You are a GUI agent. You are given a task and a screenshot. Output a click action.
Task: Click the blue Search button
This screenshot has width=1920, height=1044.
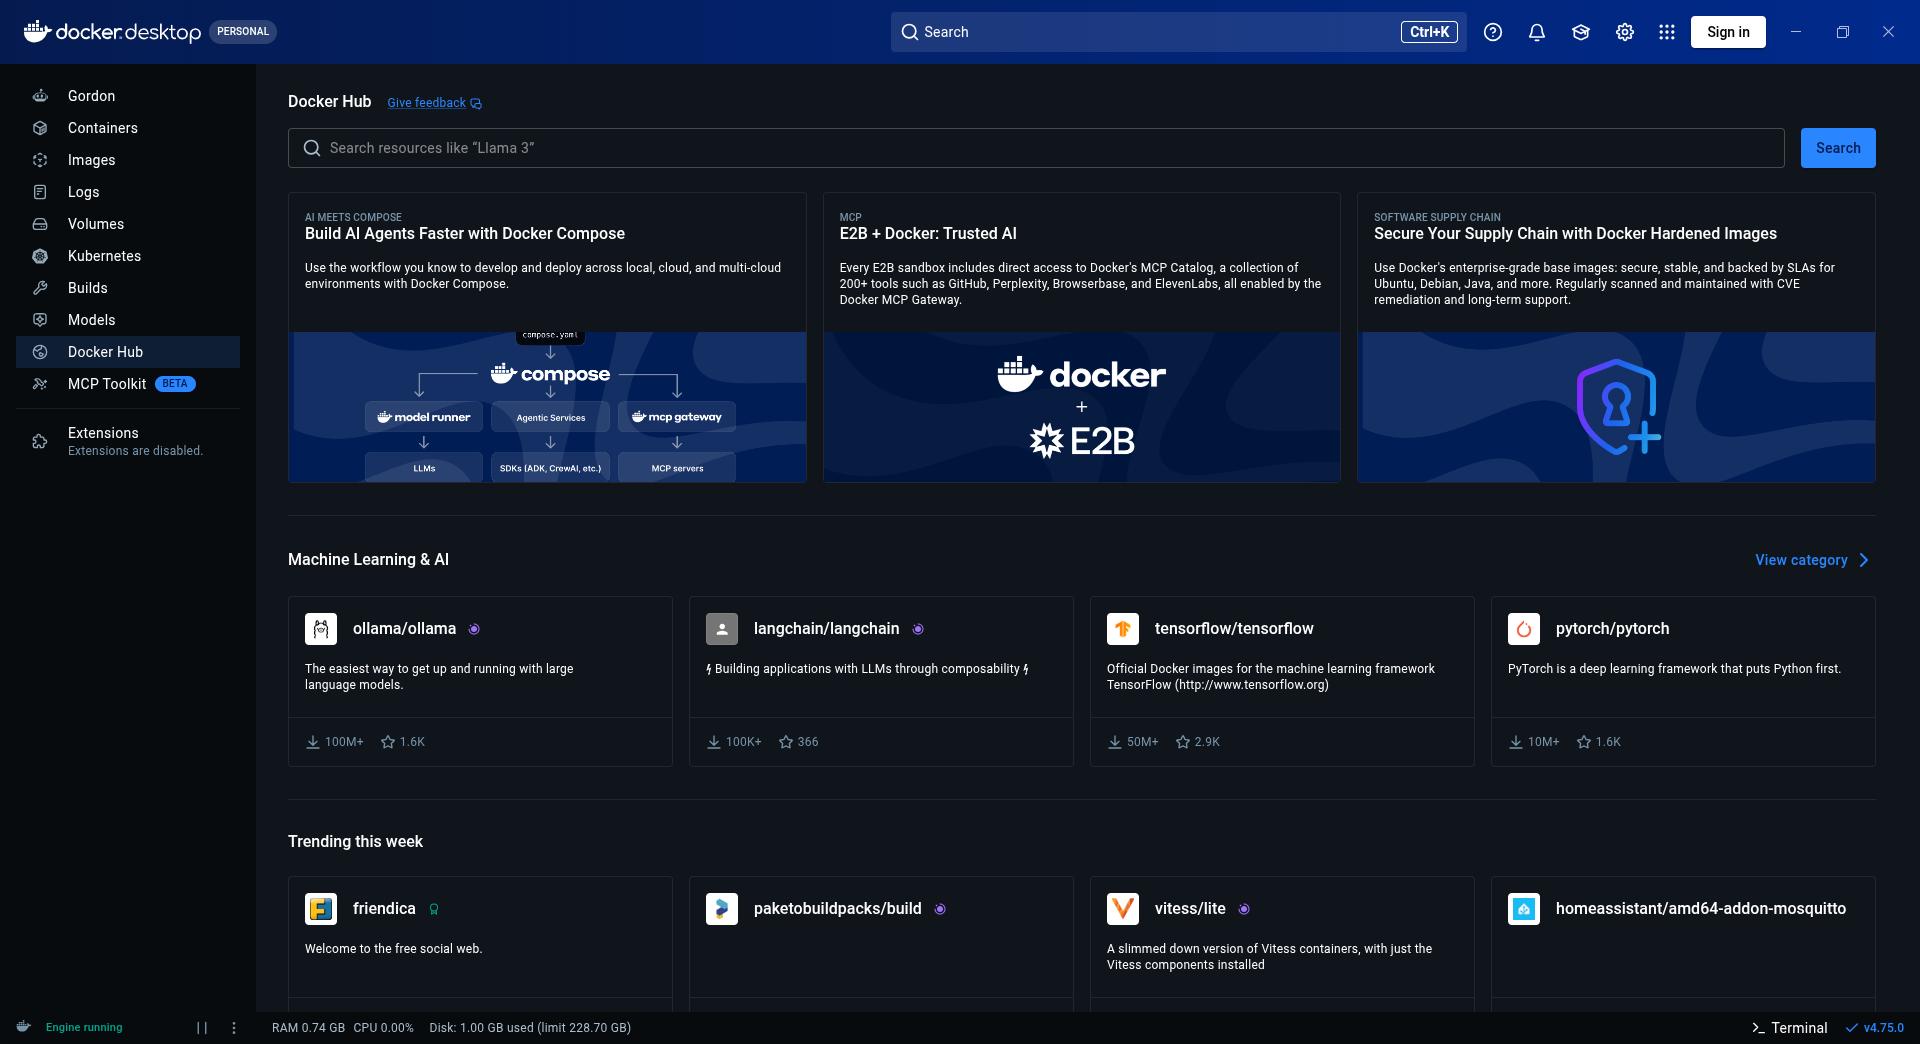(x=1838, y=148)
